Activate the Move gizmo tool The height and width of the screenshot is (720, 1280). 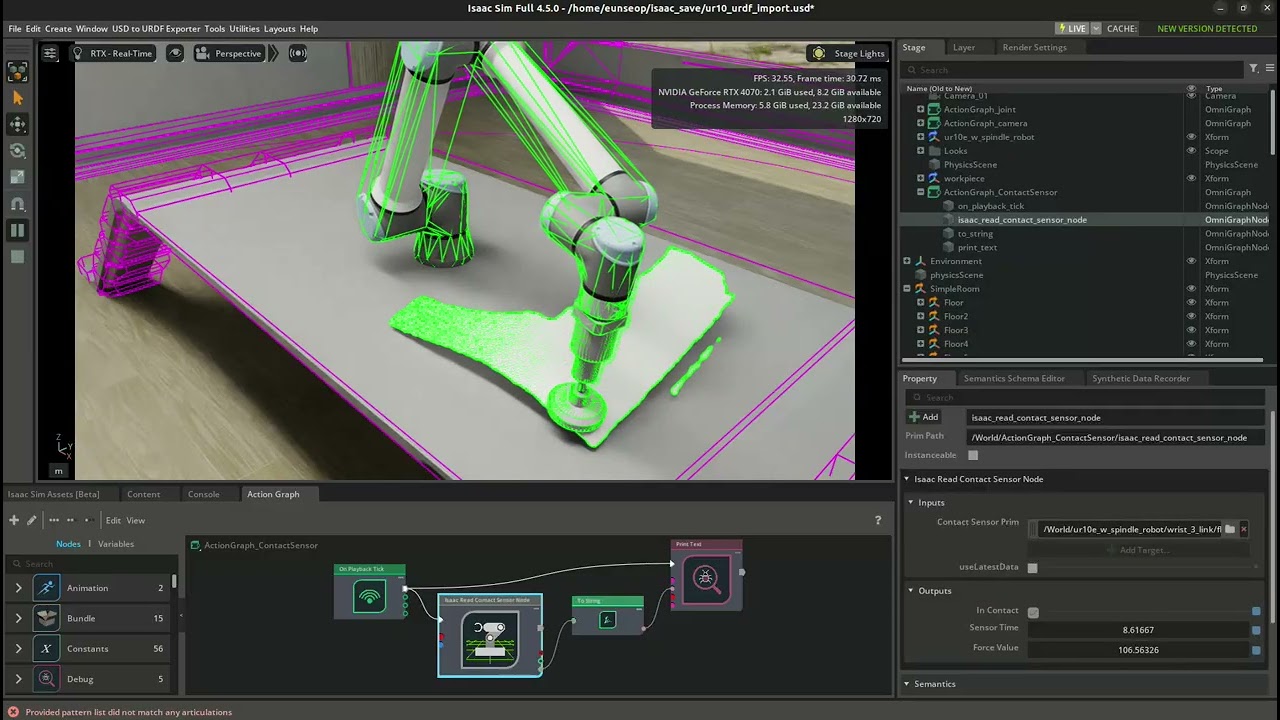[17, 124]
